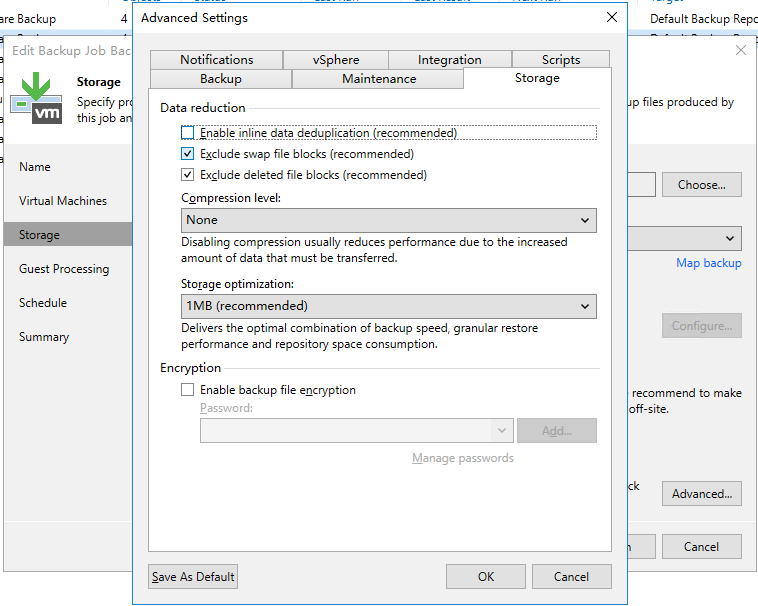This screenshot has width=758, height=606.
Task: Switch to the Notifications tab
Action: point(216,60)
